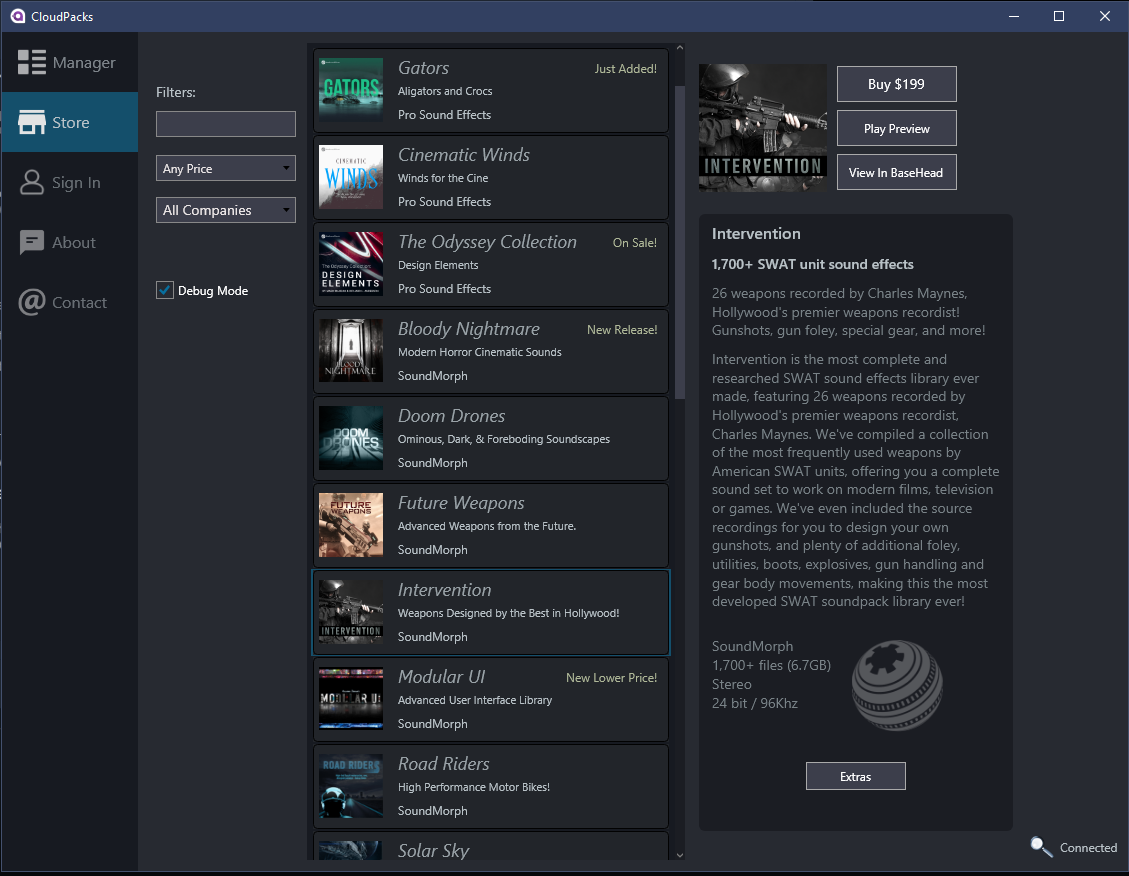Select the Solar Sky title
This screenshot has width=1129, height=876.
click(x=433, y=851)
